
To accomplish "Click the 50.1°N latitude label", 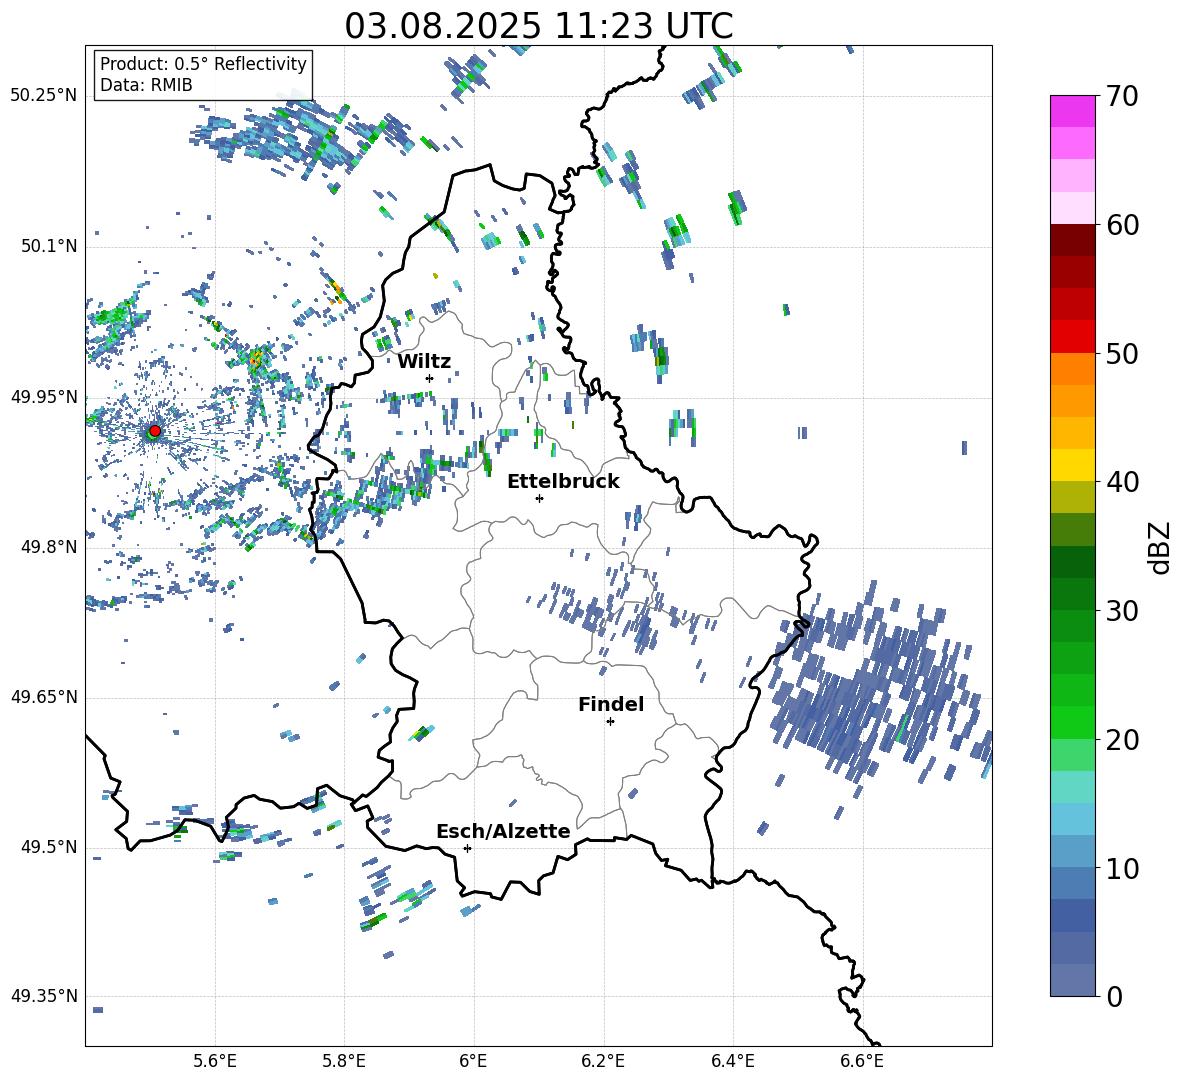I will coord(49,246).
